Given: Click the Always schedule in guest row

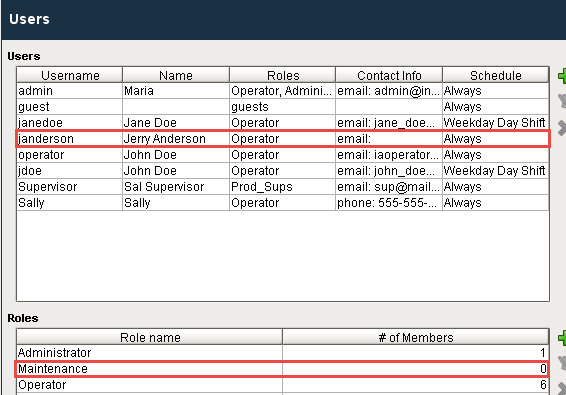Looking at the screenshot, I should click(x=496, y=107).
